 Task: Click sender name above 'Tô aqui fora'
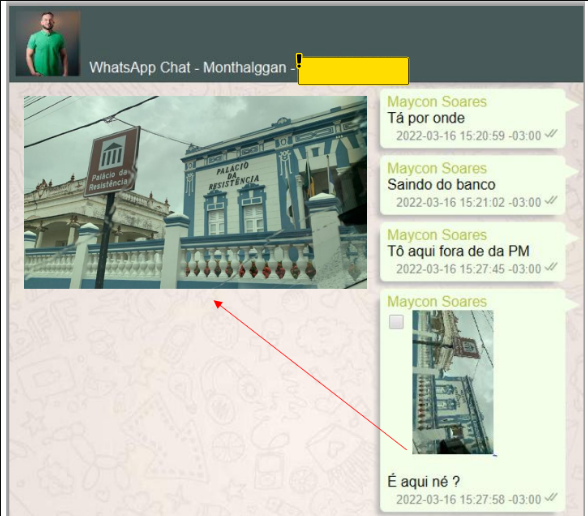tap(437, 235)
